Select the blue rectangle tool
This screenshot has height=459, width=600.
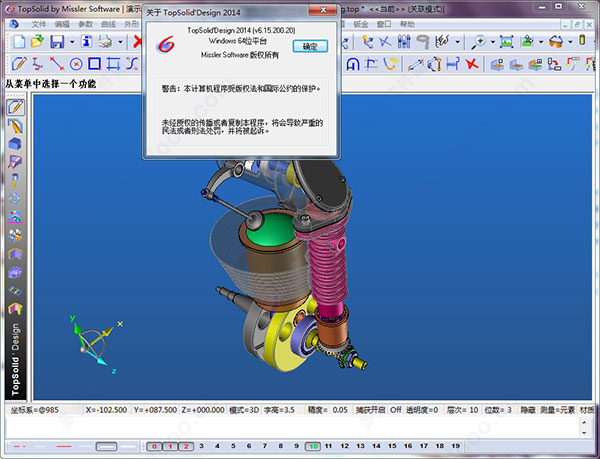tap(95, 64)
